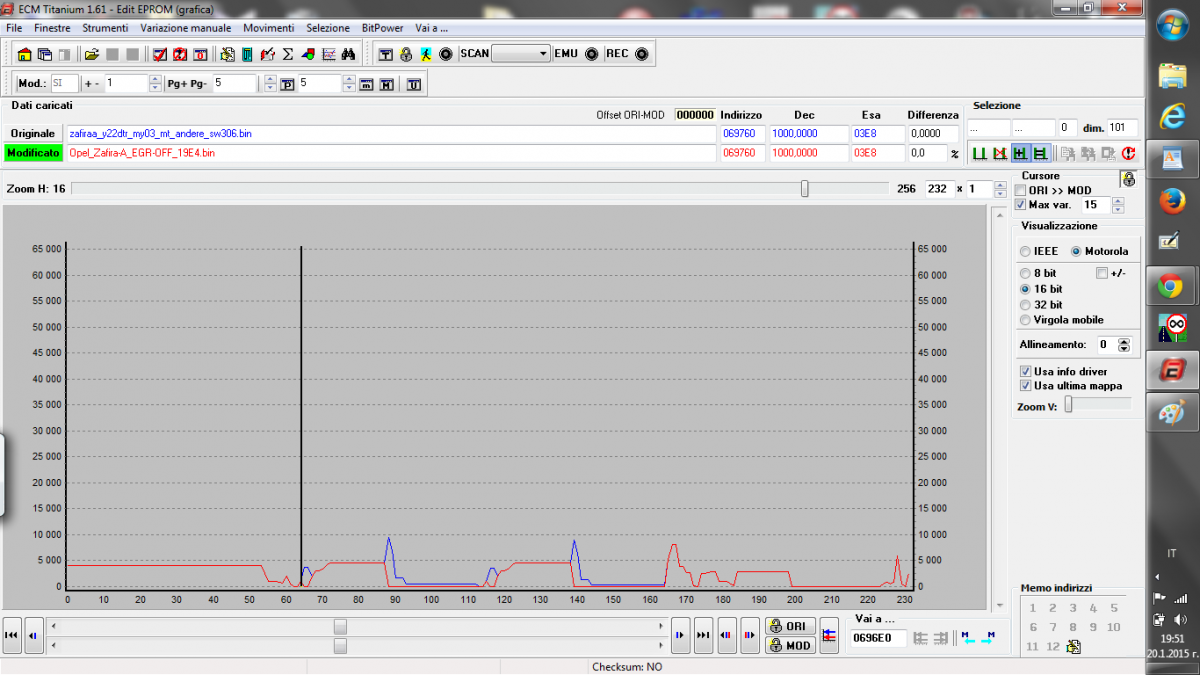Increase the Max var. value spinner
This screenshot has height=675, width=1200.
[1118, 200]
